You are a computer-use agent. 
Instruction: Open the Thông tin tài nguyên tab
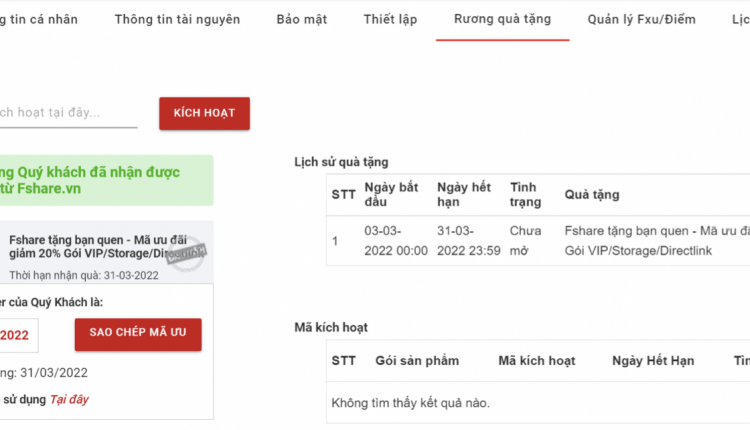click(177, 19)
